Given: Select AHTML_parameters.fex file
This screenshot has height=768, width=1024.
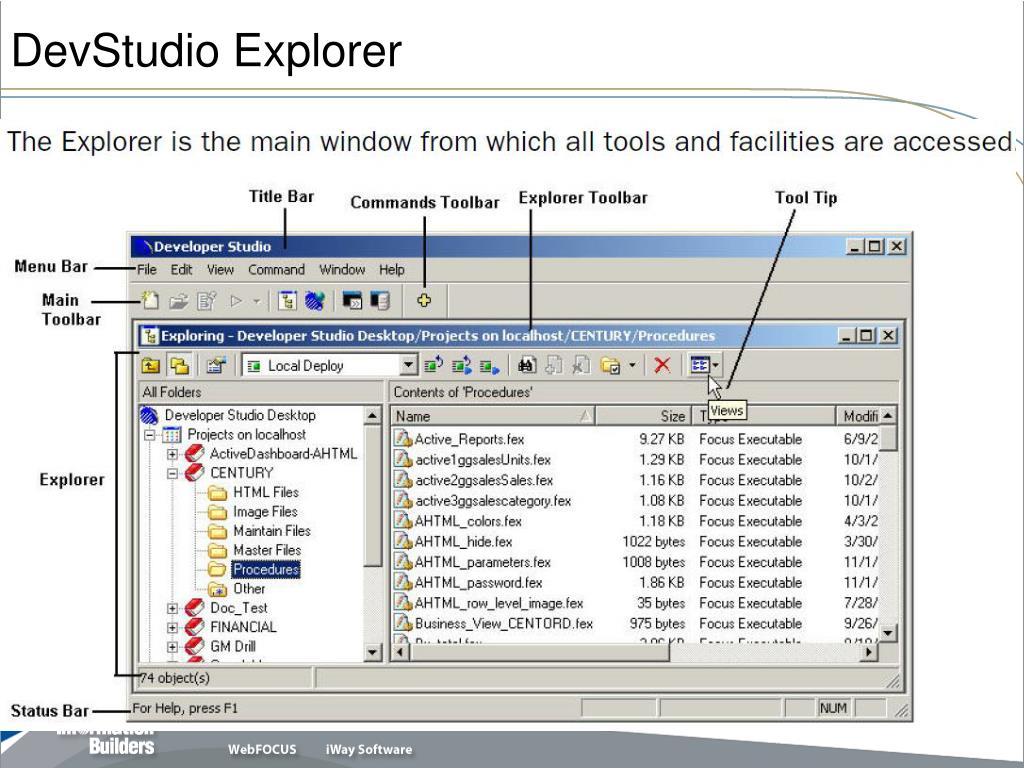Looking at the screenshot, I should (483, 562).
